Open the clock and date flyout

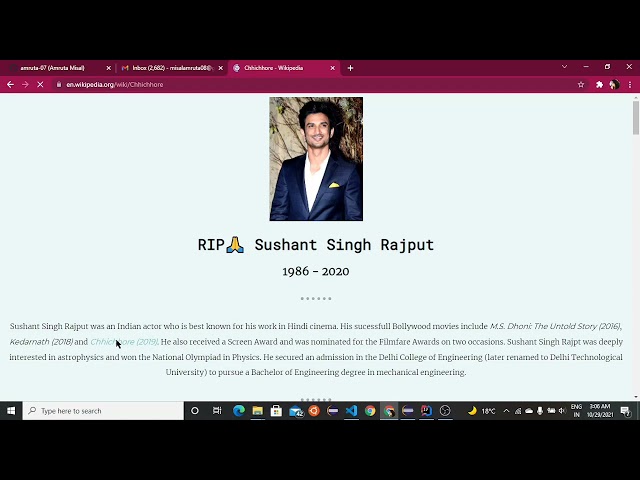pos(600,411)
